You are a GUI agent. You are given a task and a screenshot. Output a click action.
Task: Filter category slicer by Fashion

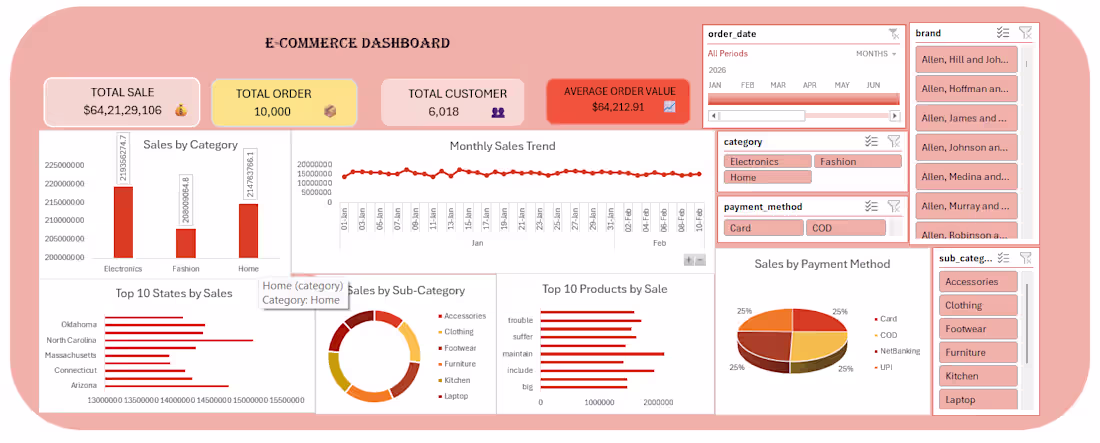click(857, 161)
